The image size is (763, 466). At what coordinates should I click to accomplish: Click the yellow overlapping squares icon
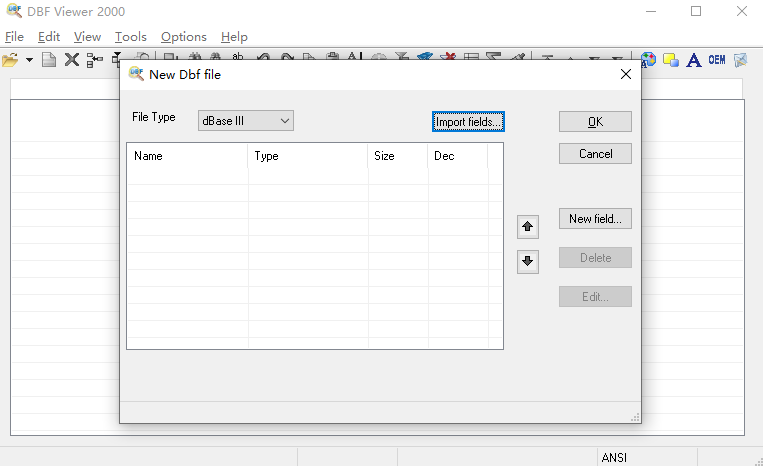point(671,60)
